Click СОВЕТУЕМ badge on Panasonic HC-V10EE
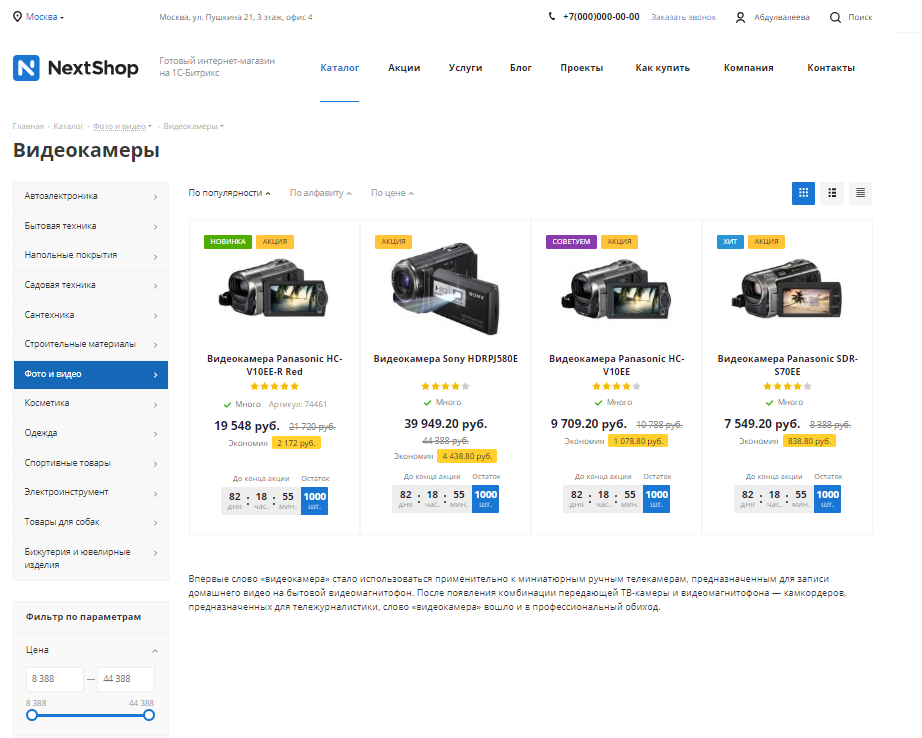 [571, 242]
